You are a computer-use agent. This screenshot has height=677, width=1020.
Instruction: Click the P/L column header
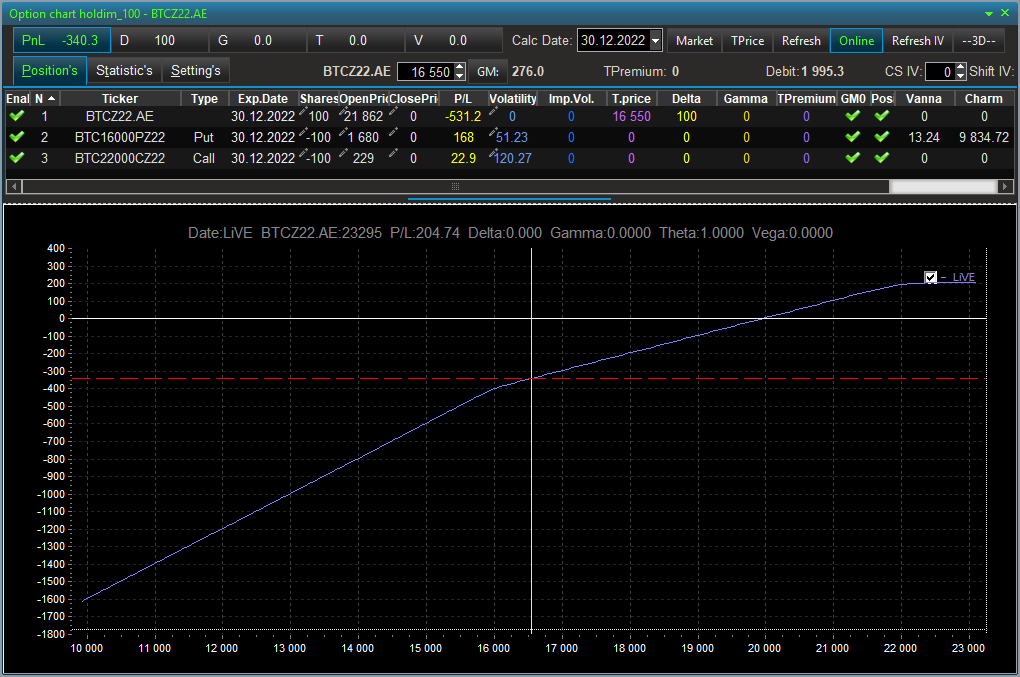(x=463, y=98)
